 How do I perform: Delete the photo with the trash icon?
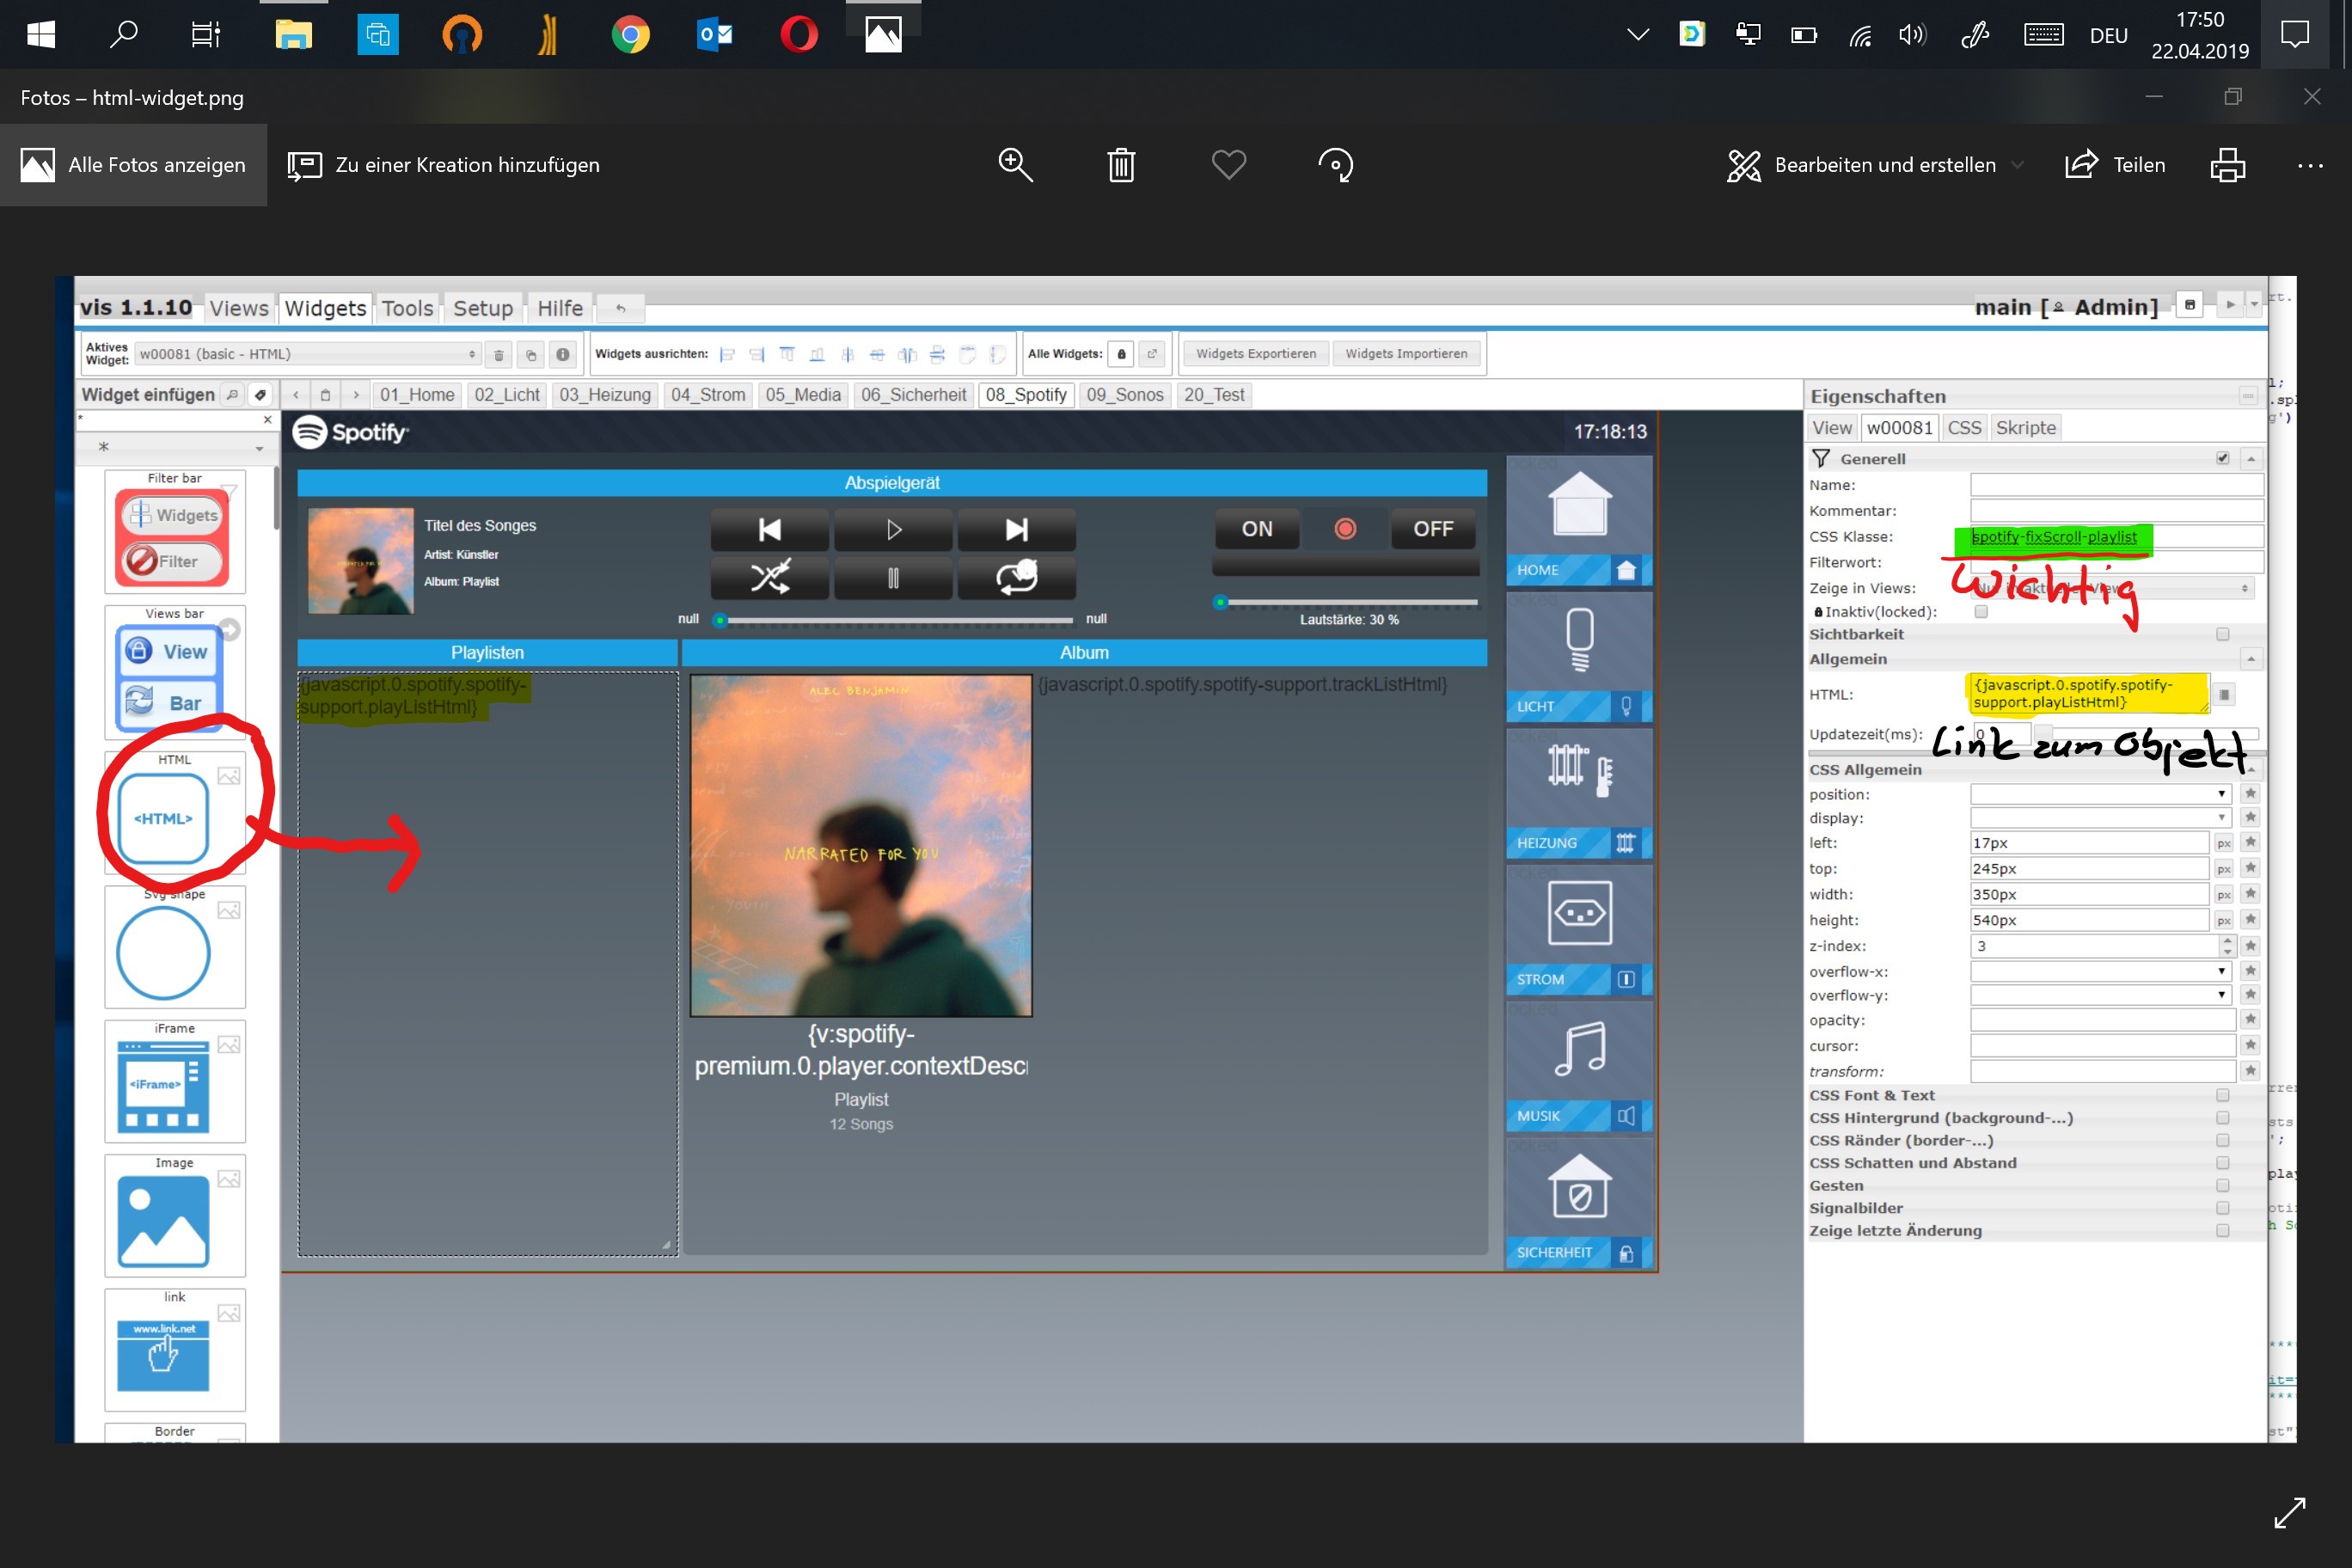1121,165
